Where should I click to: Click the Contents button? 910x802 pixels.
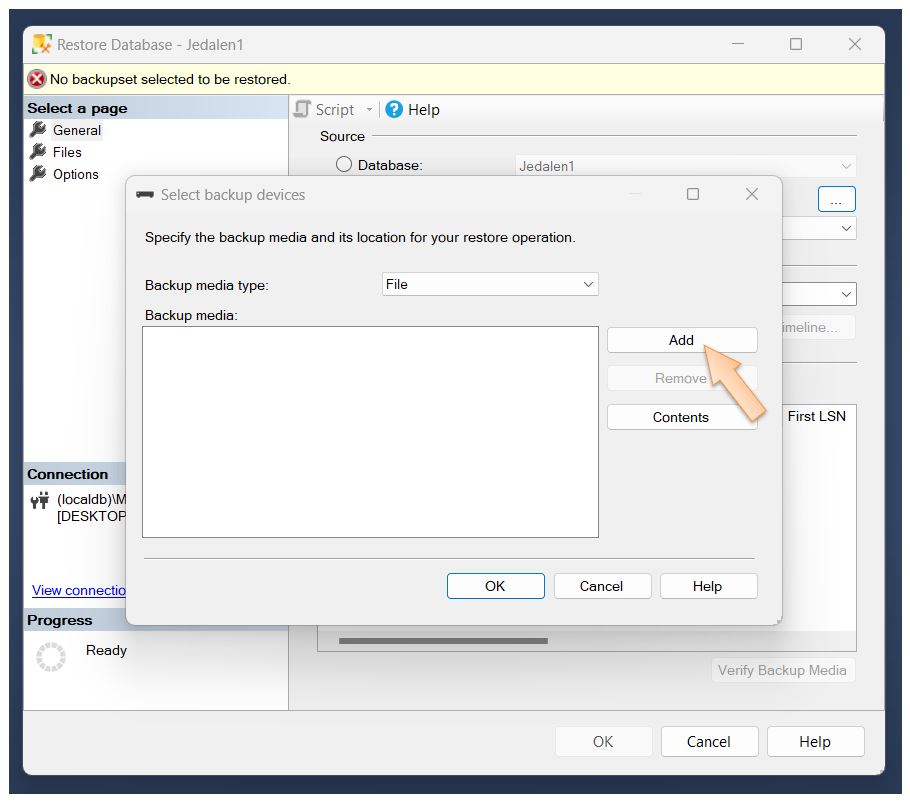pyautogui.click(x=681, y=417)
